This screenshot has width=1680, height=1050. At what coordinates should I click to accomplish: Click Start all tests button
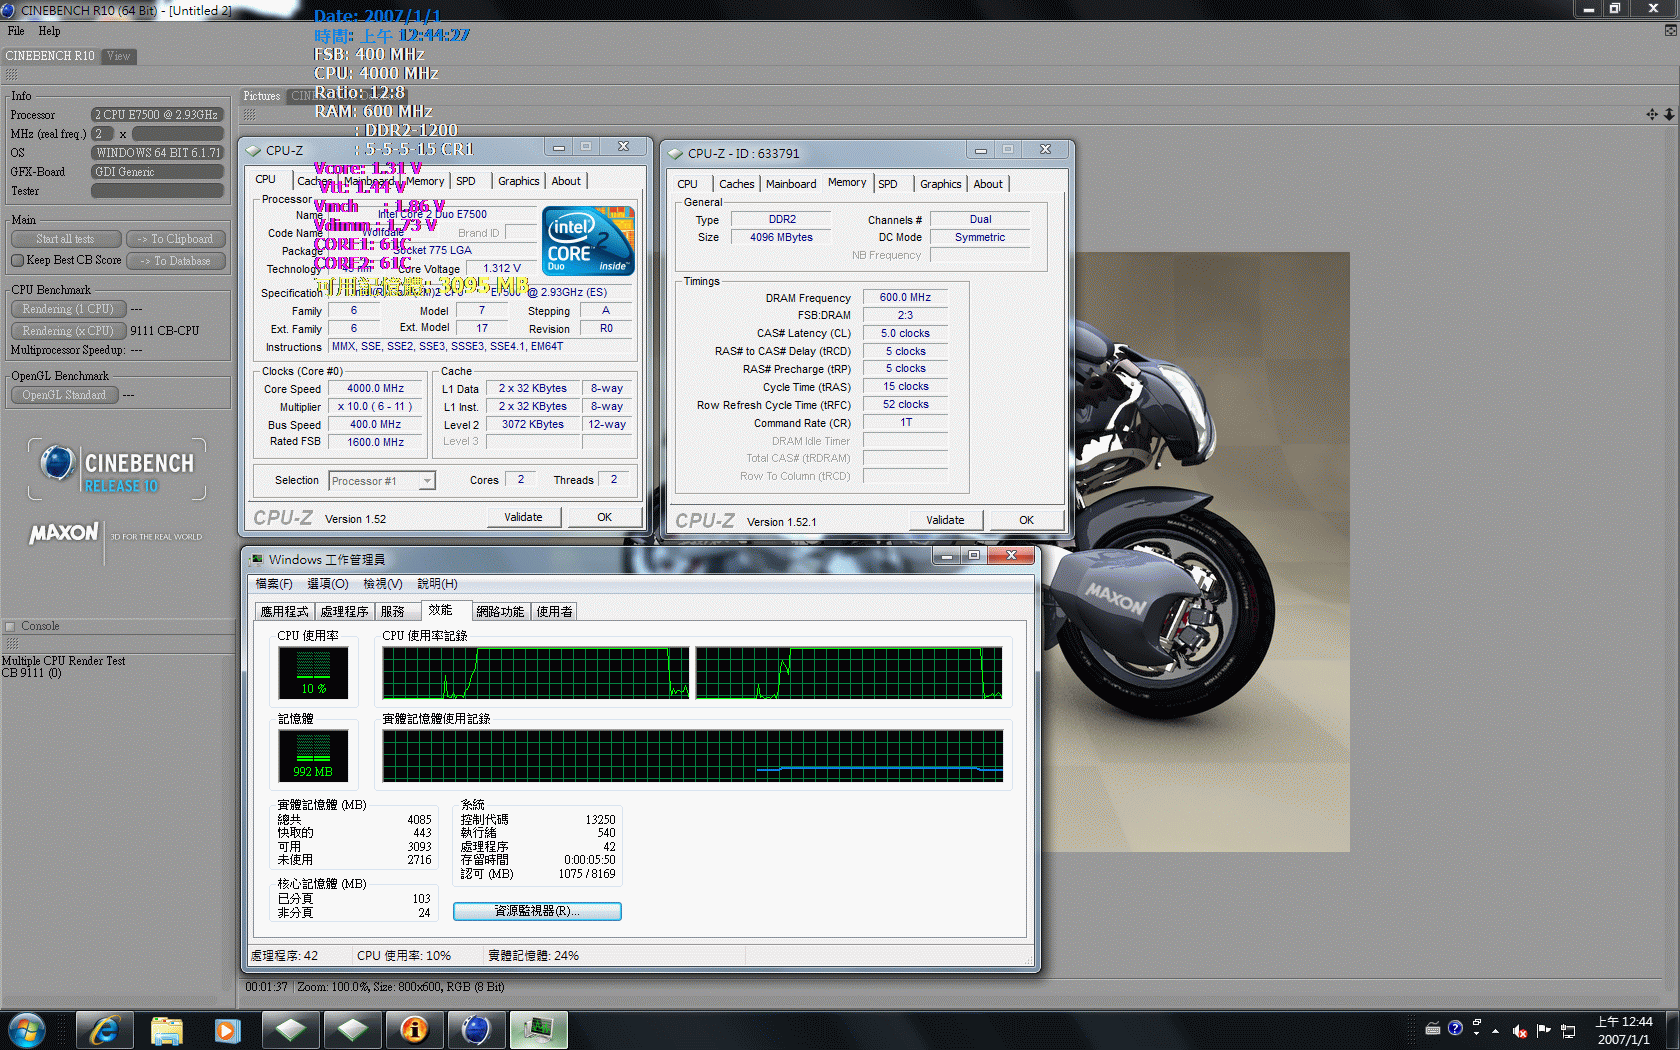[x=66, y=239]
